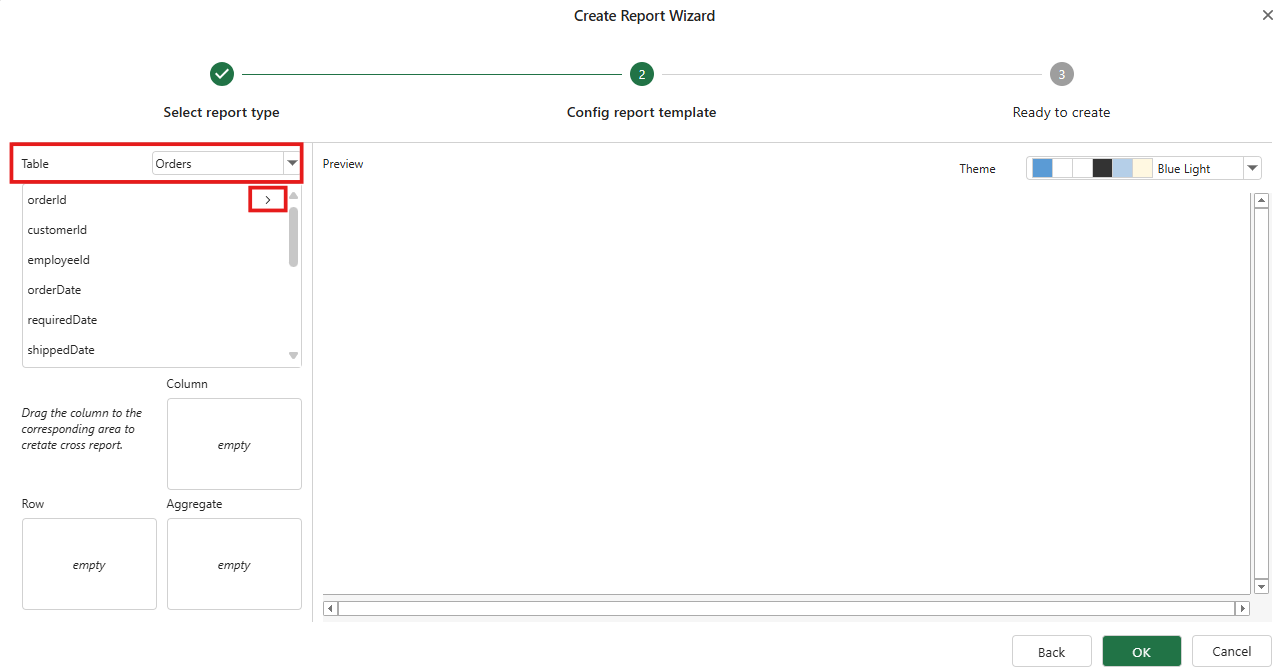Image resolution: width=1282 pixels, height=670 pixels.
Task: Click the empty Aggregate drop area
Action: [x=234, y=564]
